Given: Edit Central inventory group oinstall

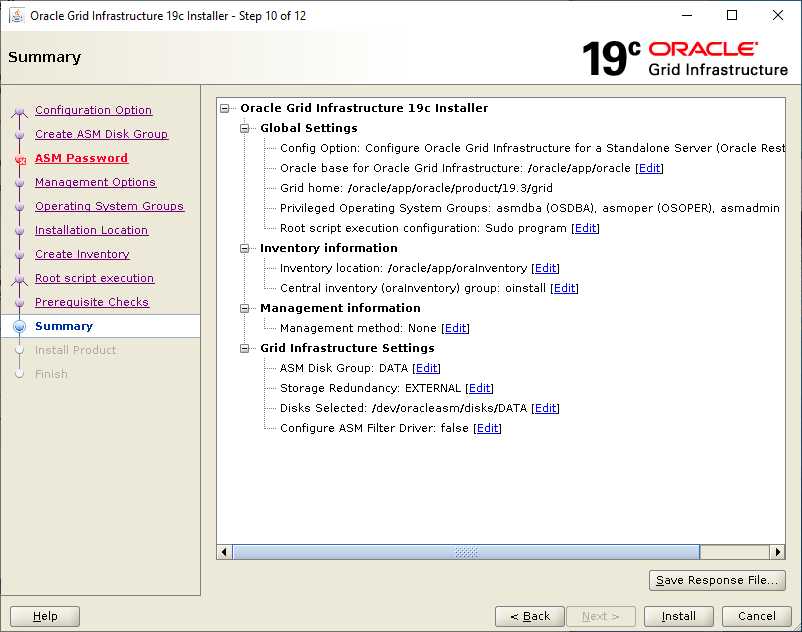Looking at the screenshot, I should [565, 288].
